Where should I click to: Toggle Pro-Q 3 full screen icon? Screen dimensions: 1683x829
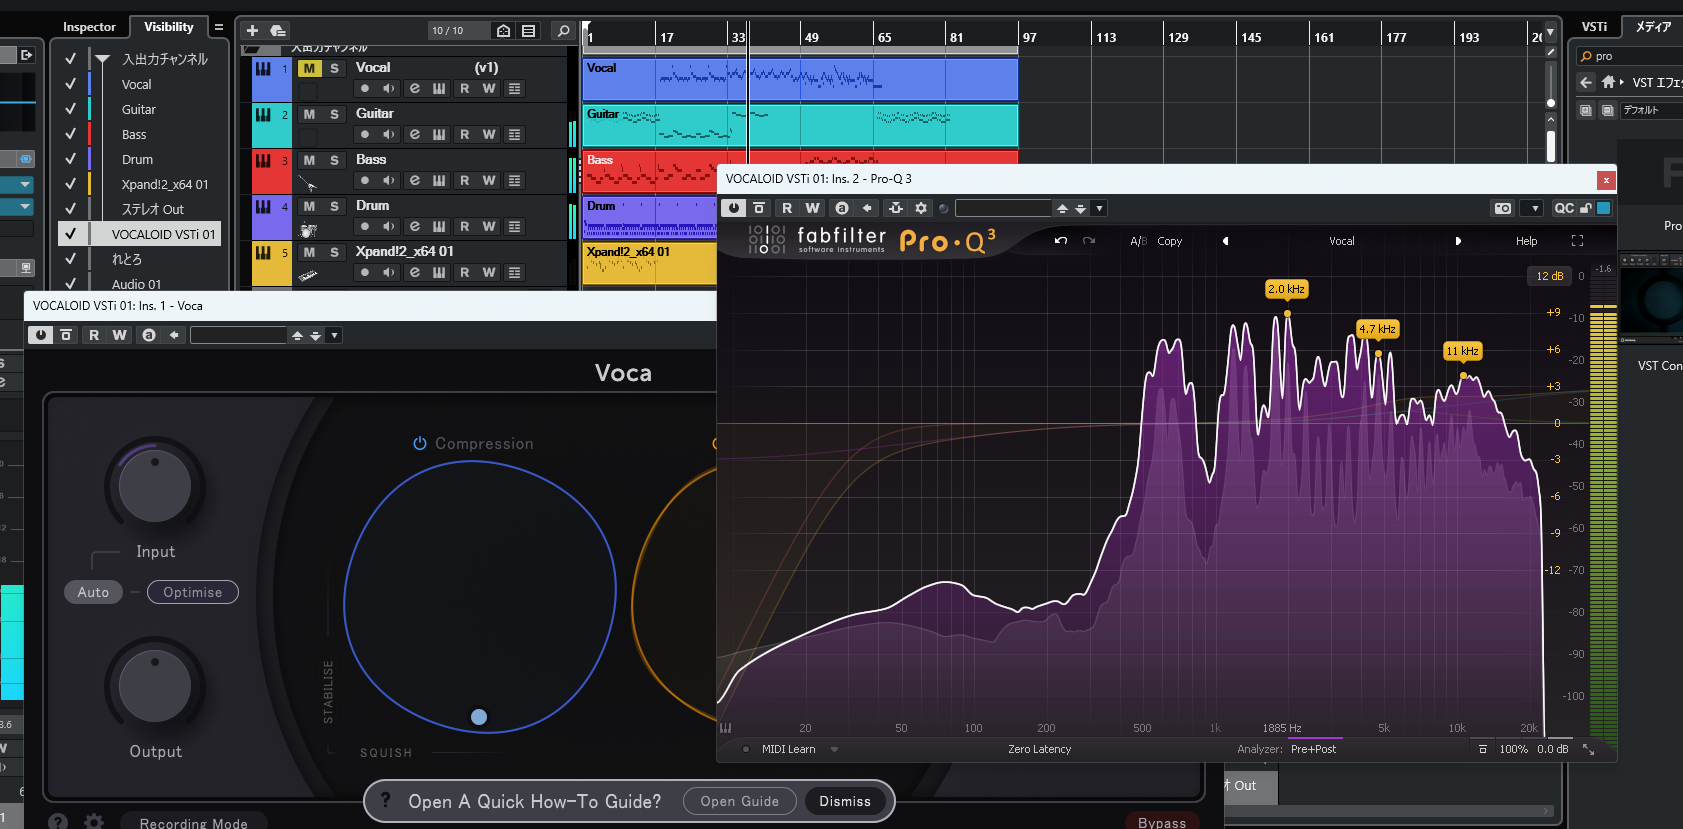pos(1577,241)
